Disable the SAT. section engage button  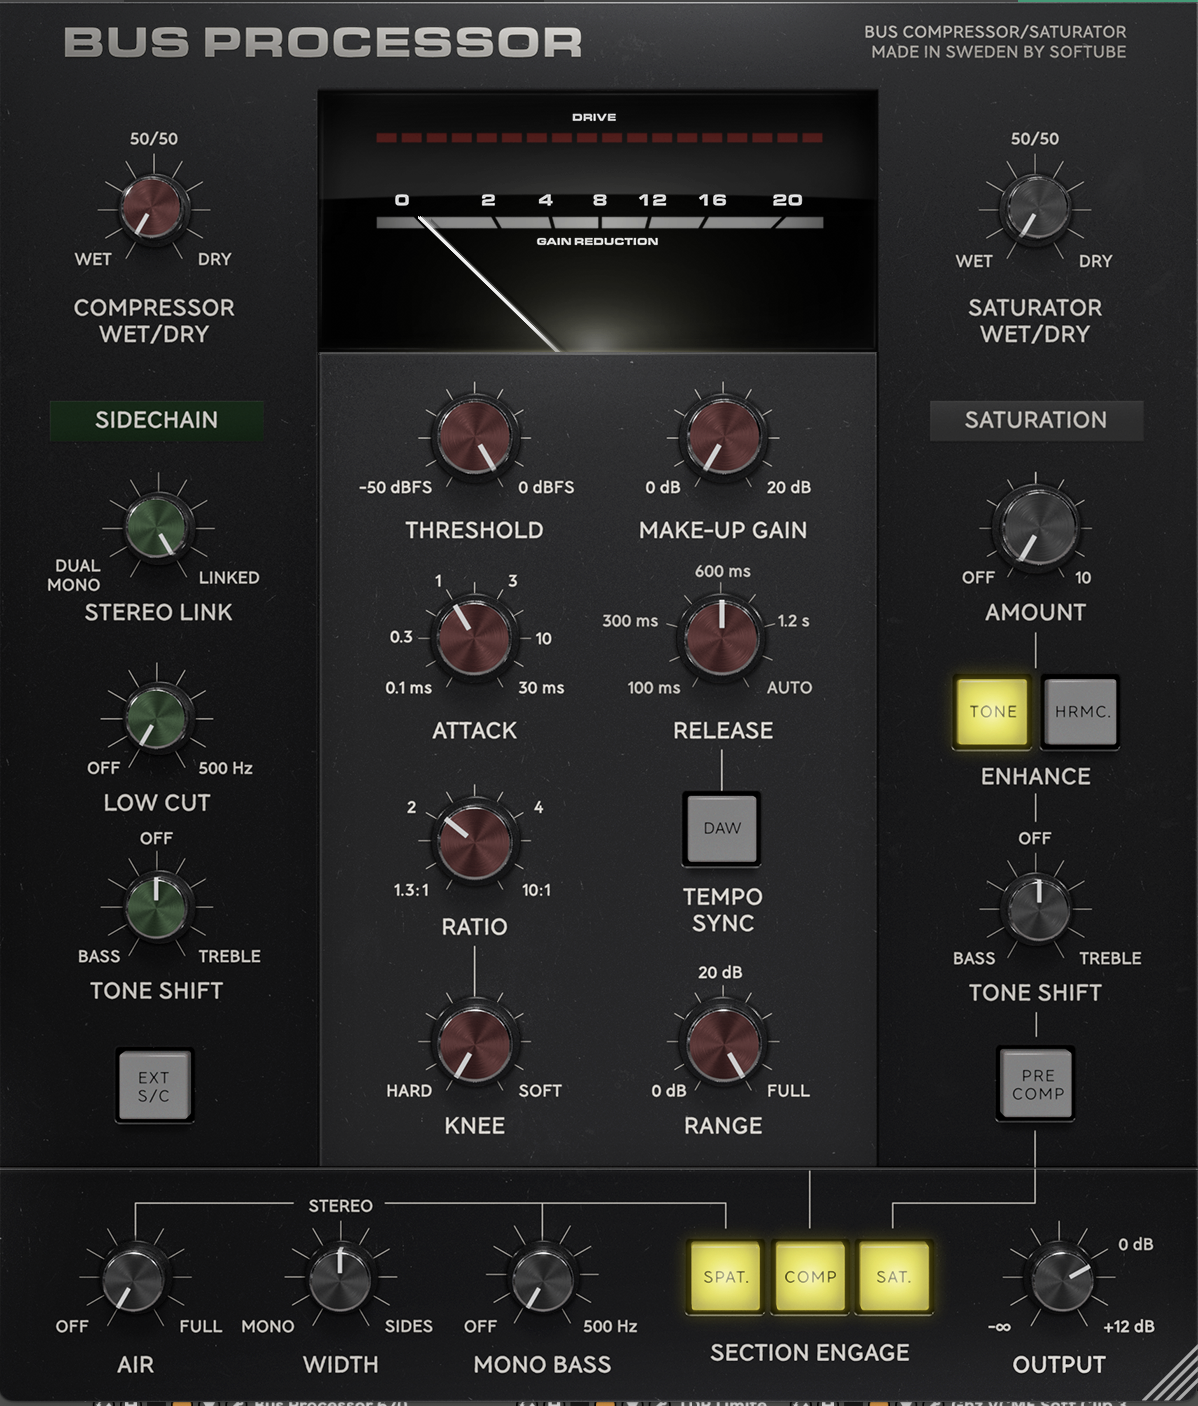(894, 1277)
